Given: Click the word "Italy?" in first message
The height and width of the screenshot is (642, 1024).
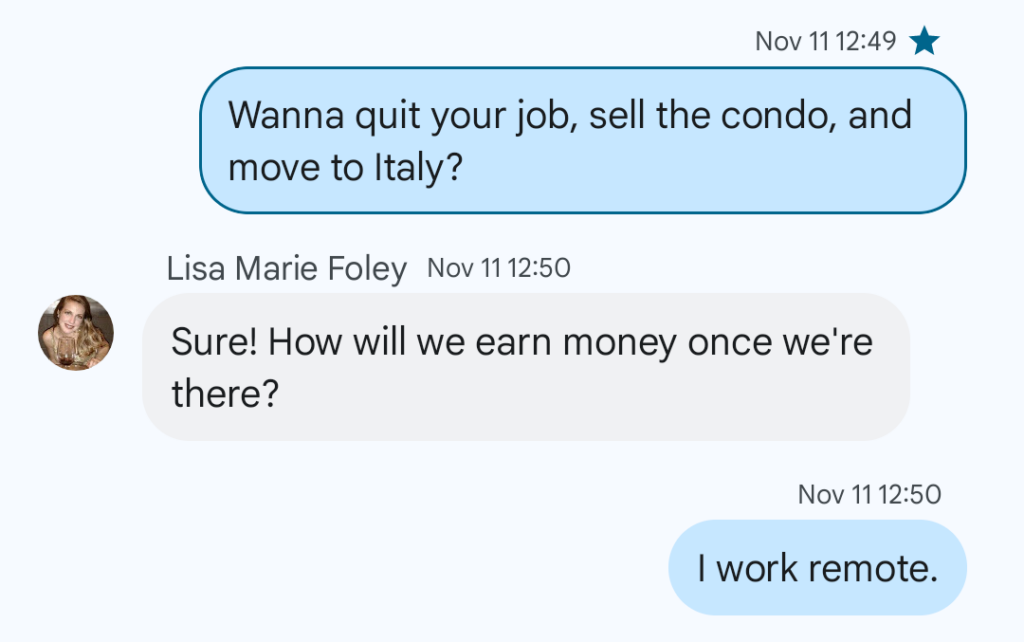Looking at the screenshot, I should pyautogui.click(x=419, y=167).
